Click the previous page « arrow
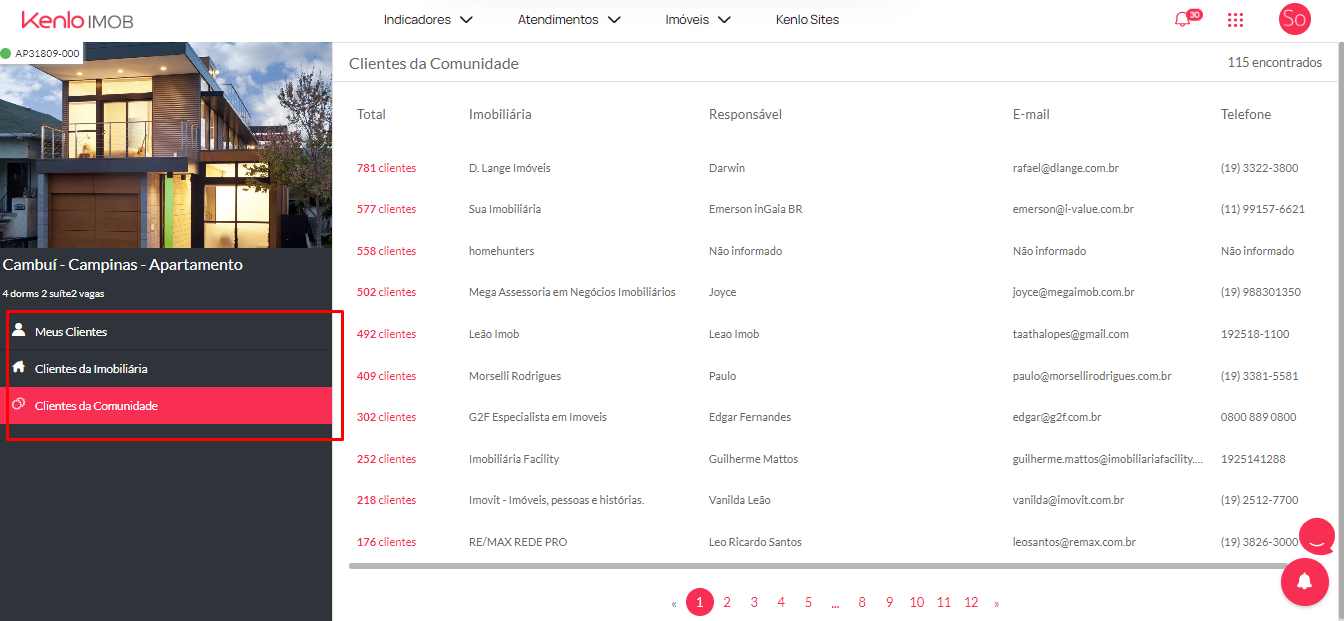This screenshot has height=621, width=1344. point(674,603)
